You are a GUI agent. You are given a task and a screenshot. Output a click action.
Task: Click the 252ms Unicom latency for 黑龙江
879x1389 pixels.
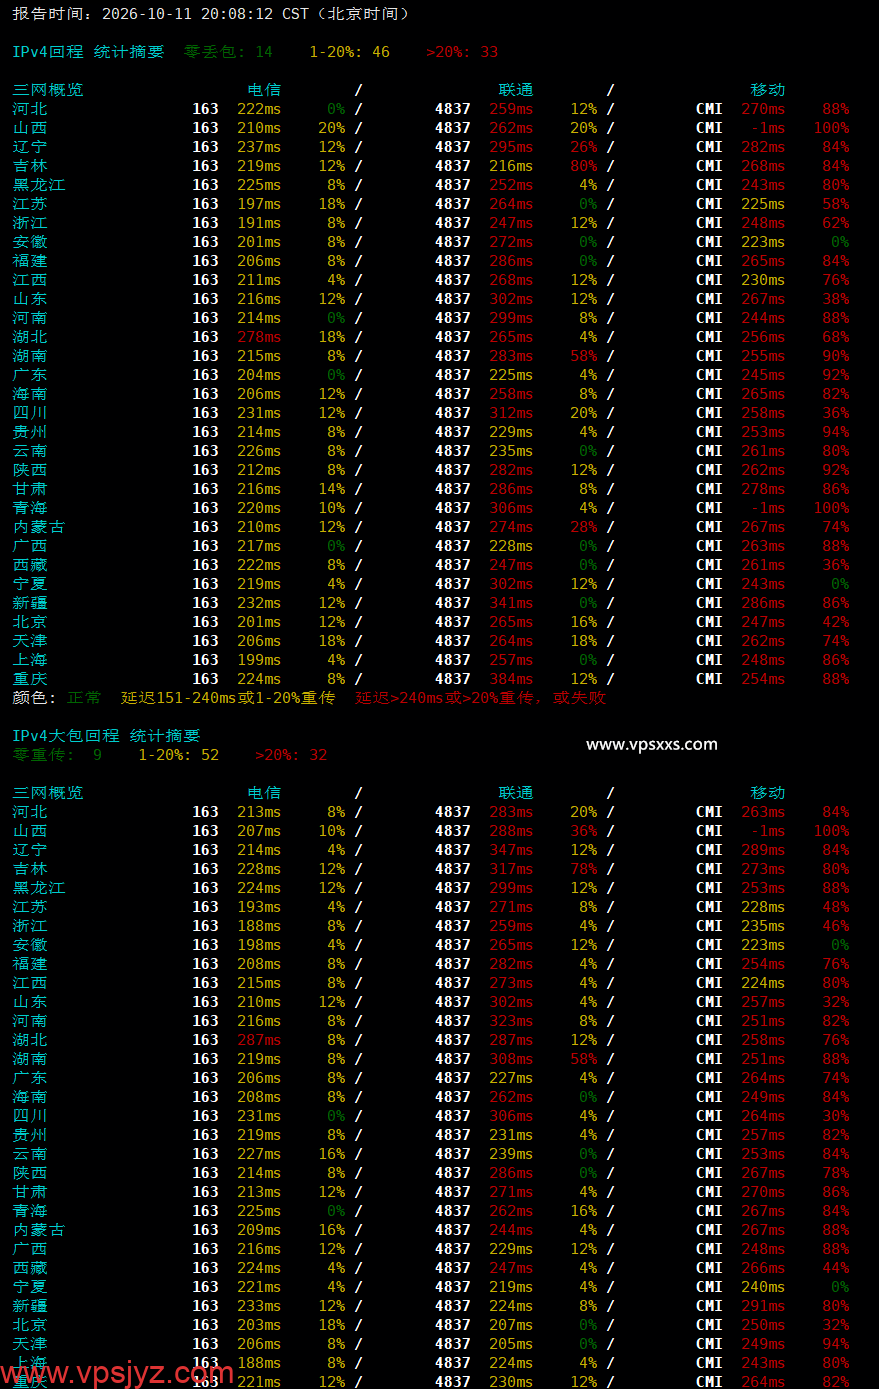tap(511, 185)
